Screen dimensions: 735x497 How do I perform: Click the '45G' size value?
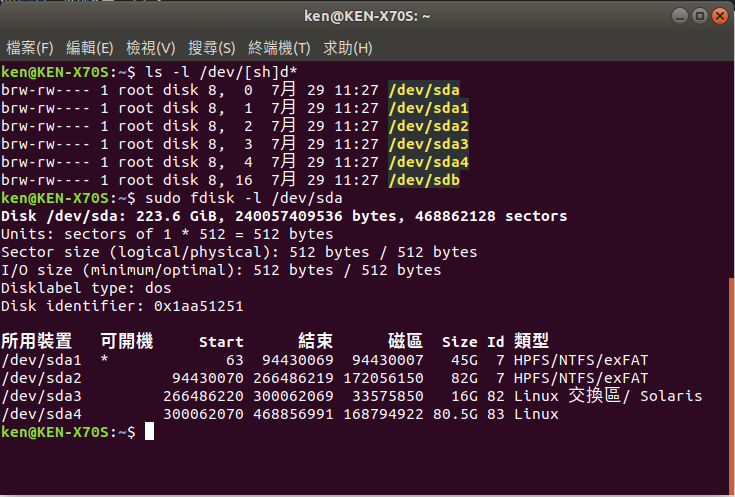coord(464,360)
